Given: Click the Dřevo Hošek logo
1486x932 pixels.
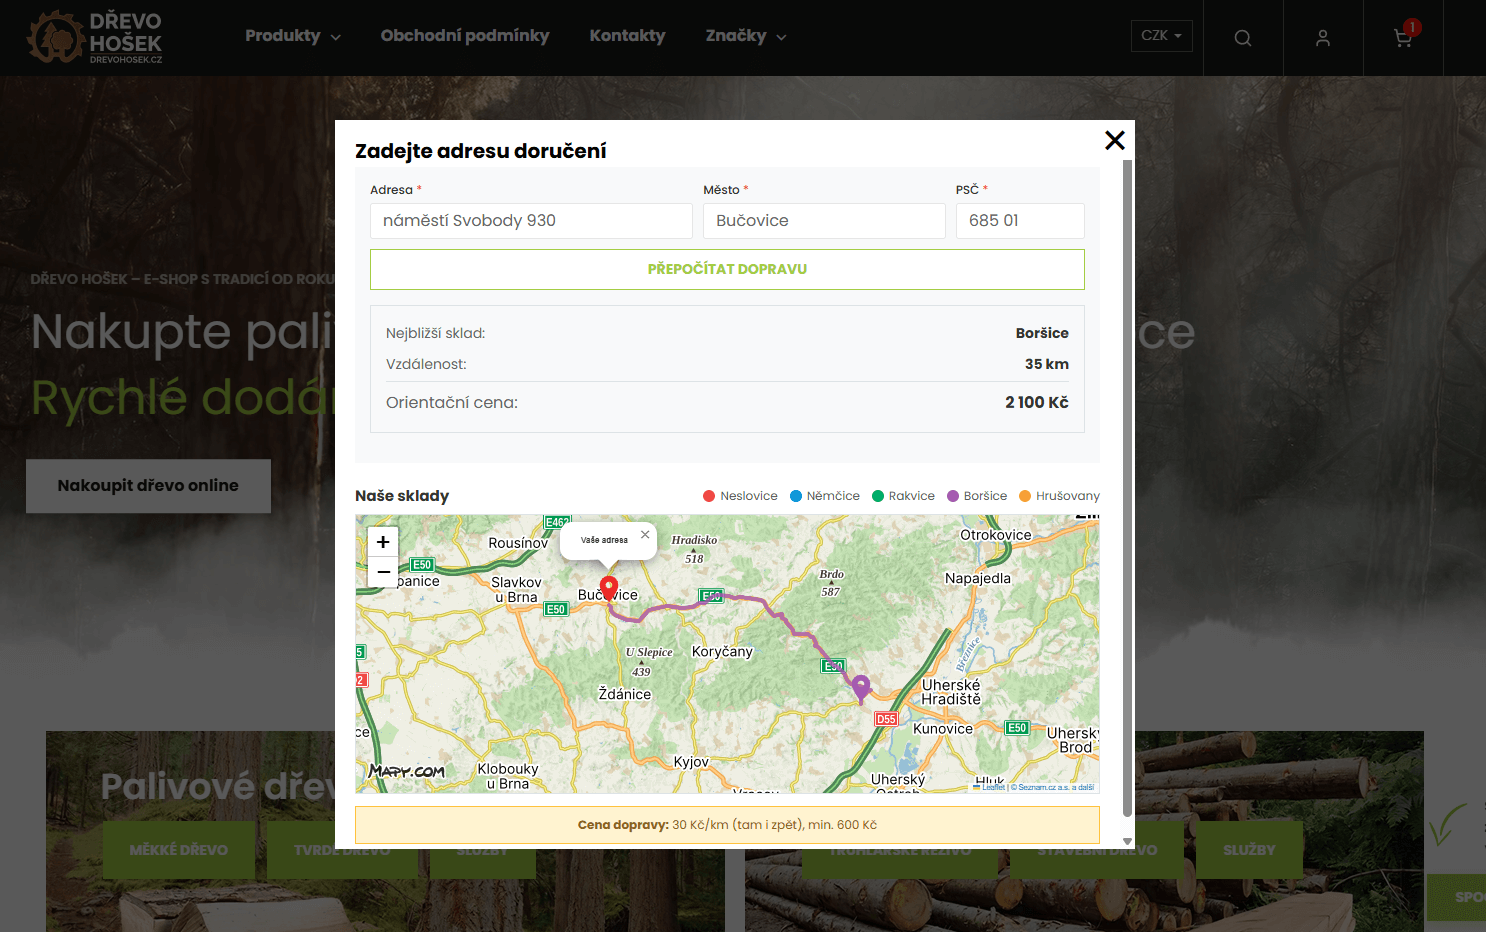Looking at the screenshot, I should (95, 38).
